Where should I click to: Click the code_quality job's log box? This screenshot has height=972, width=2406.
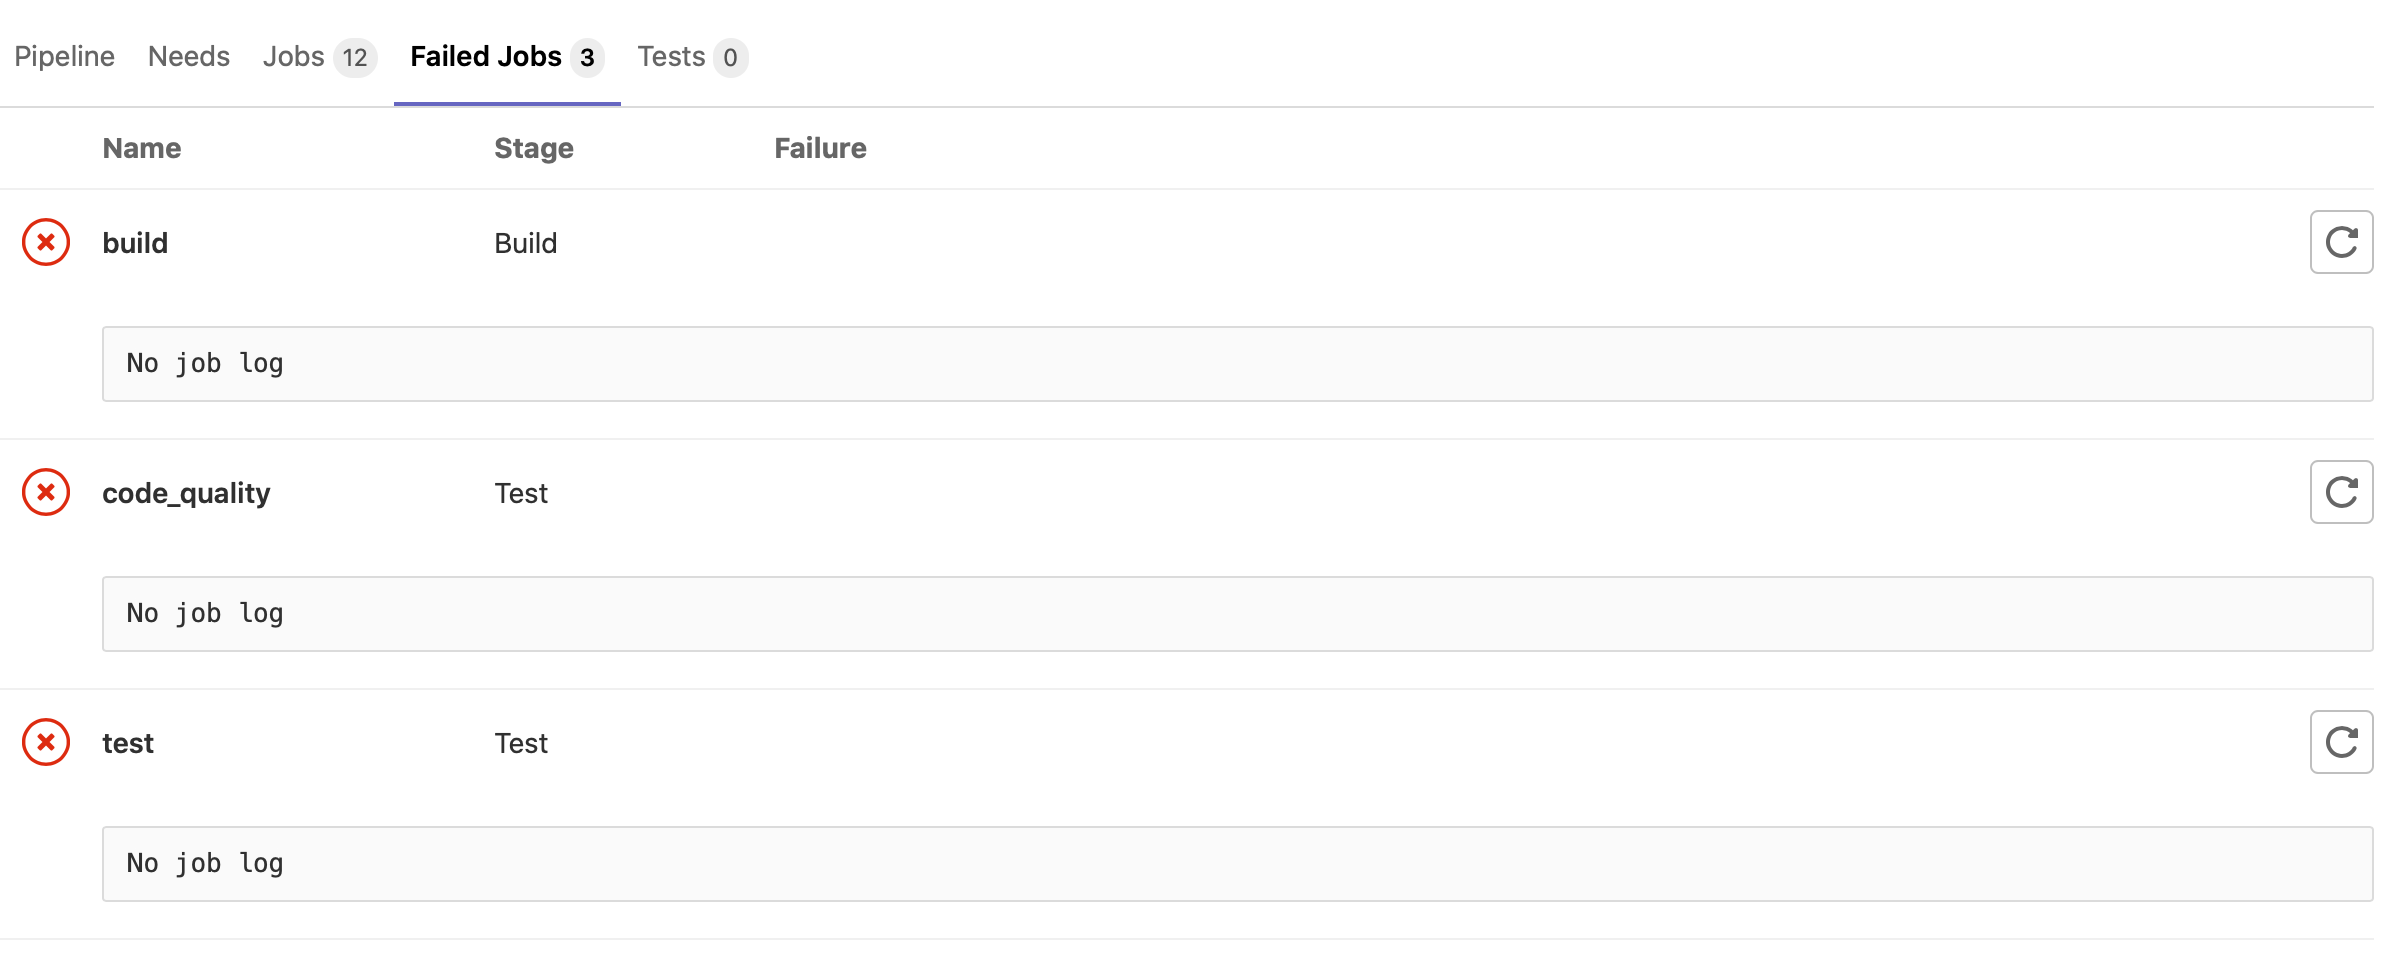pyautogui.click(x=1237, y=614)
